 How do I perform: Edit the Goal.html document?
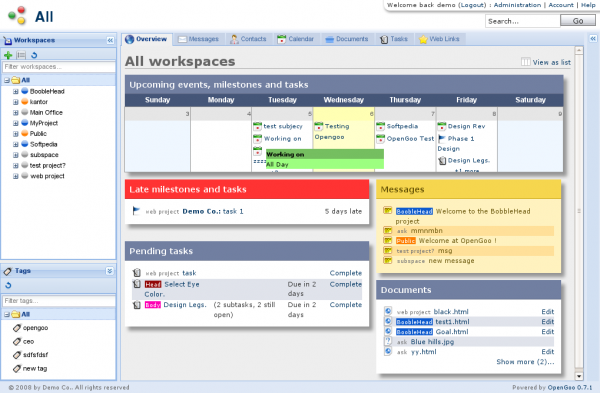click(x=548, y=332)
